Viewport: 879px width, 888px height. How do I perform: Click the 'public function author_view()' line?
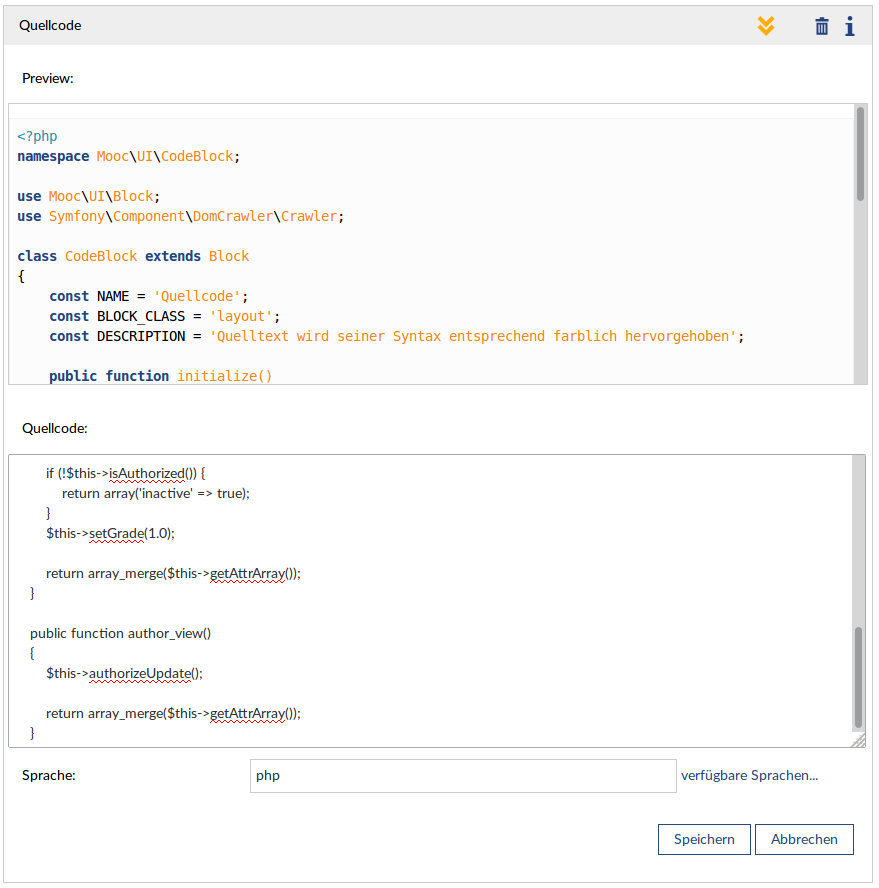point(120,634)
